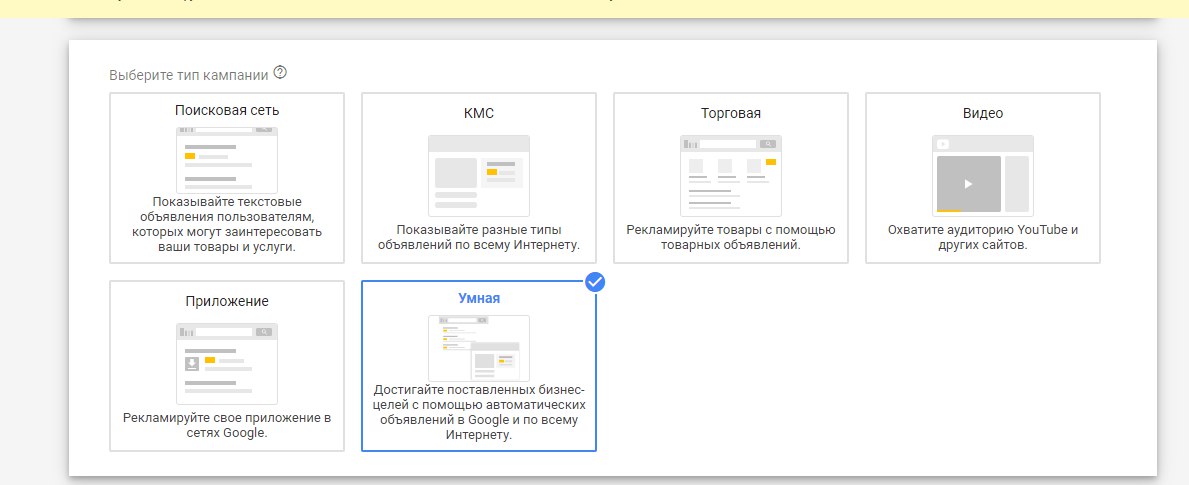
Task: Click text 'Показывайте текстовые объявления пользователям'
Action: 227,209
